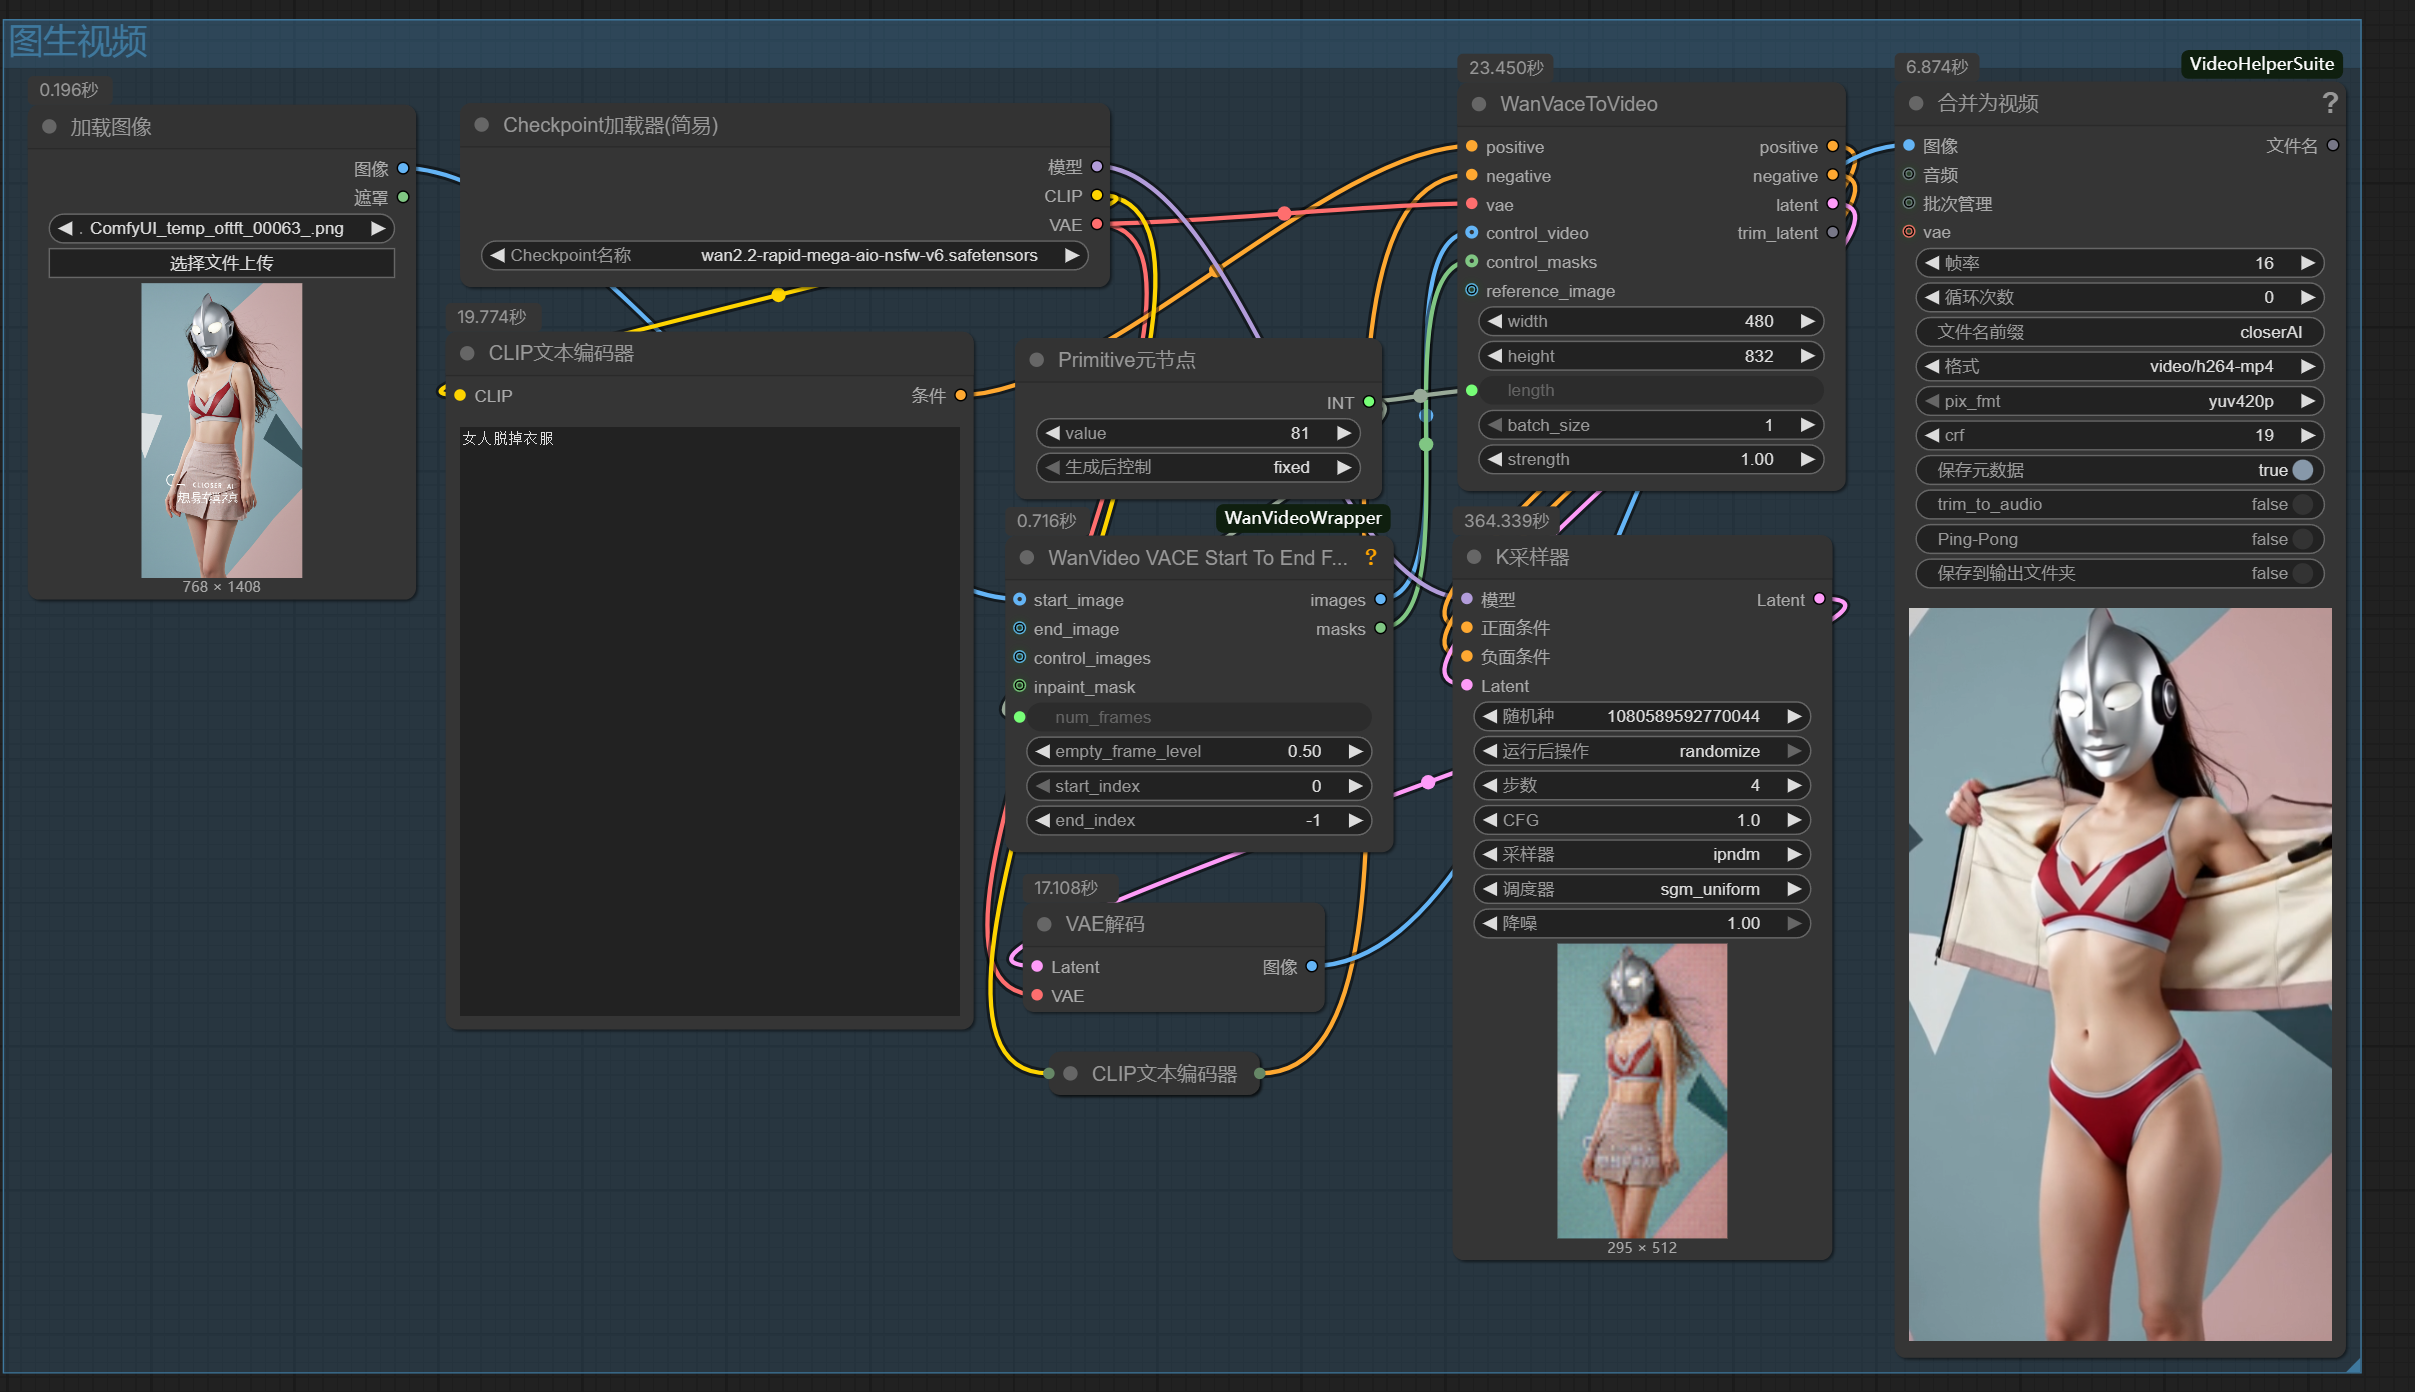Viewport: 2415px width, 1392px height.
Task: Click the 选择文件上传 upload button
Action: [x=221, y=263]
